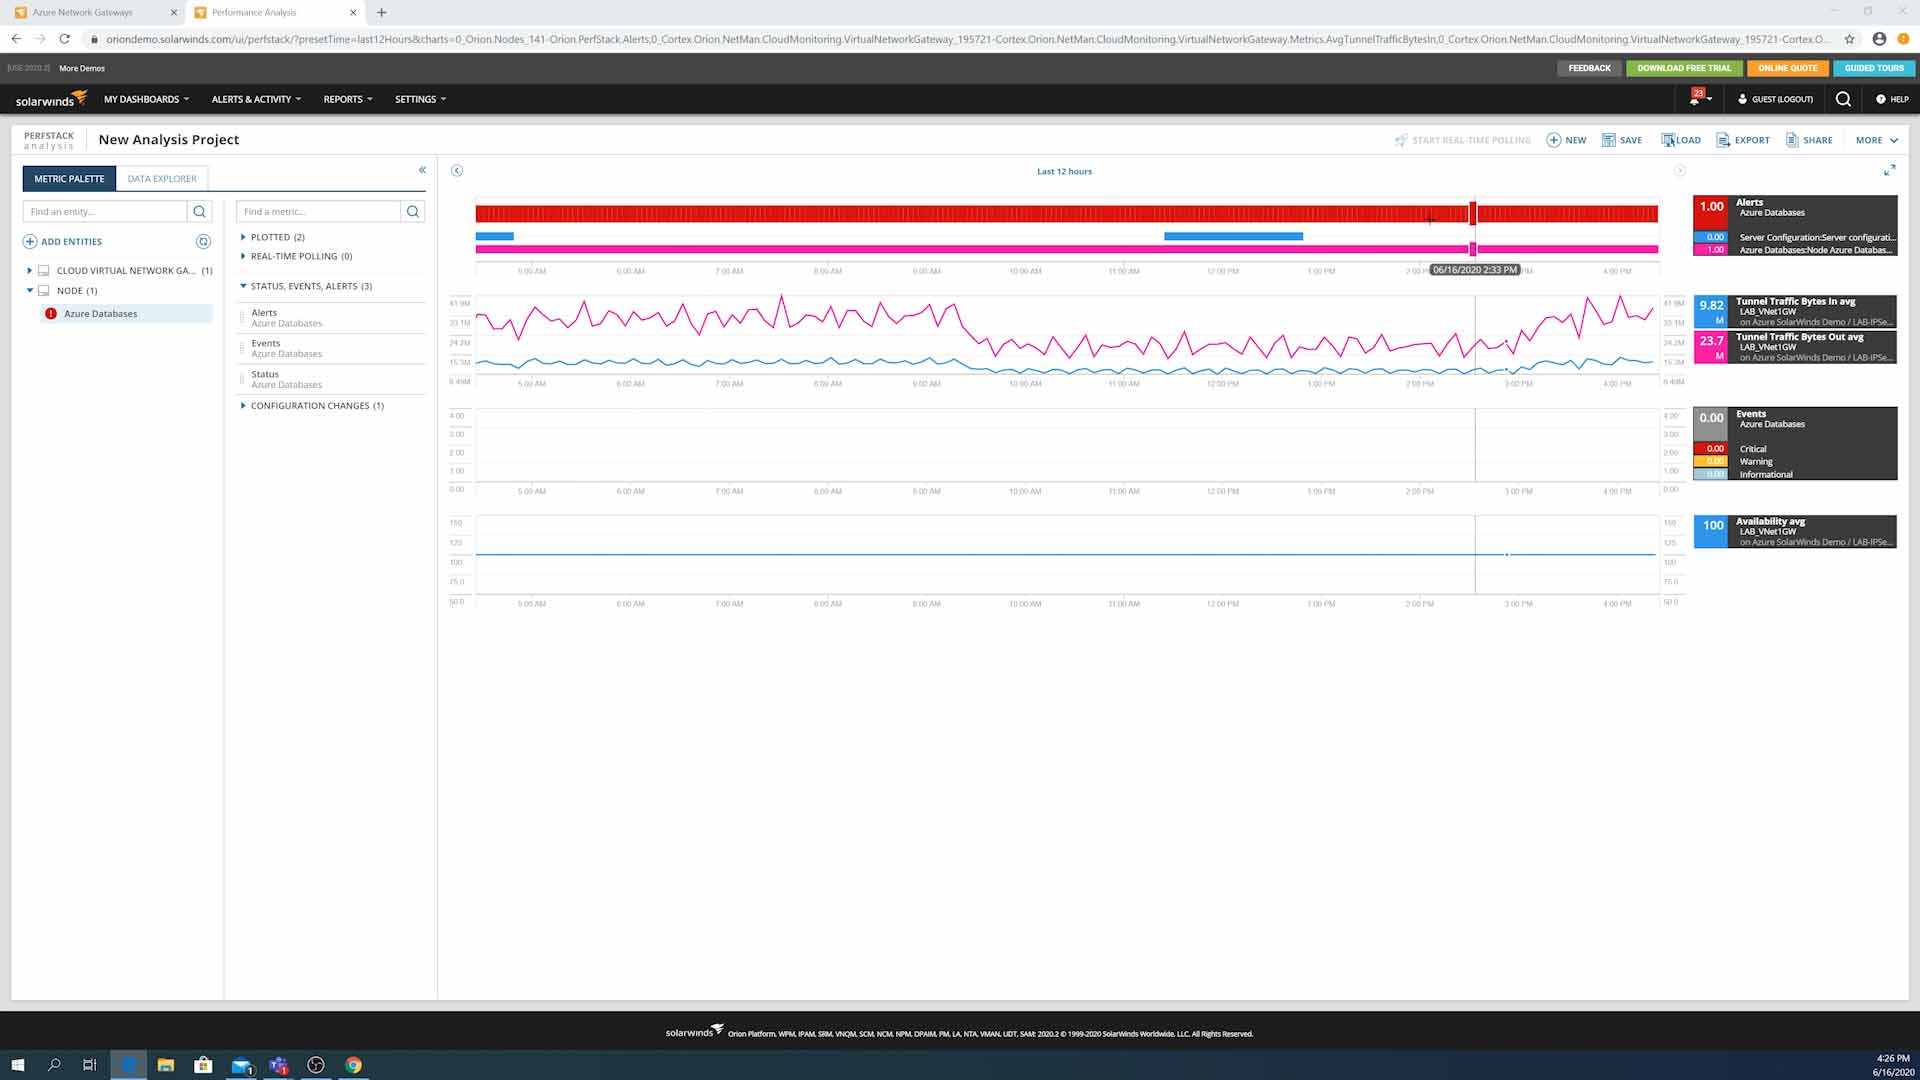1920x1080 pixels.
Task: Expand the CLOUD VIRTUAL NETWORK GATEWAY group
Action: point(29,270)
